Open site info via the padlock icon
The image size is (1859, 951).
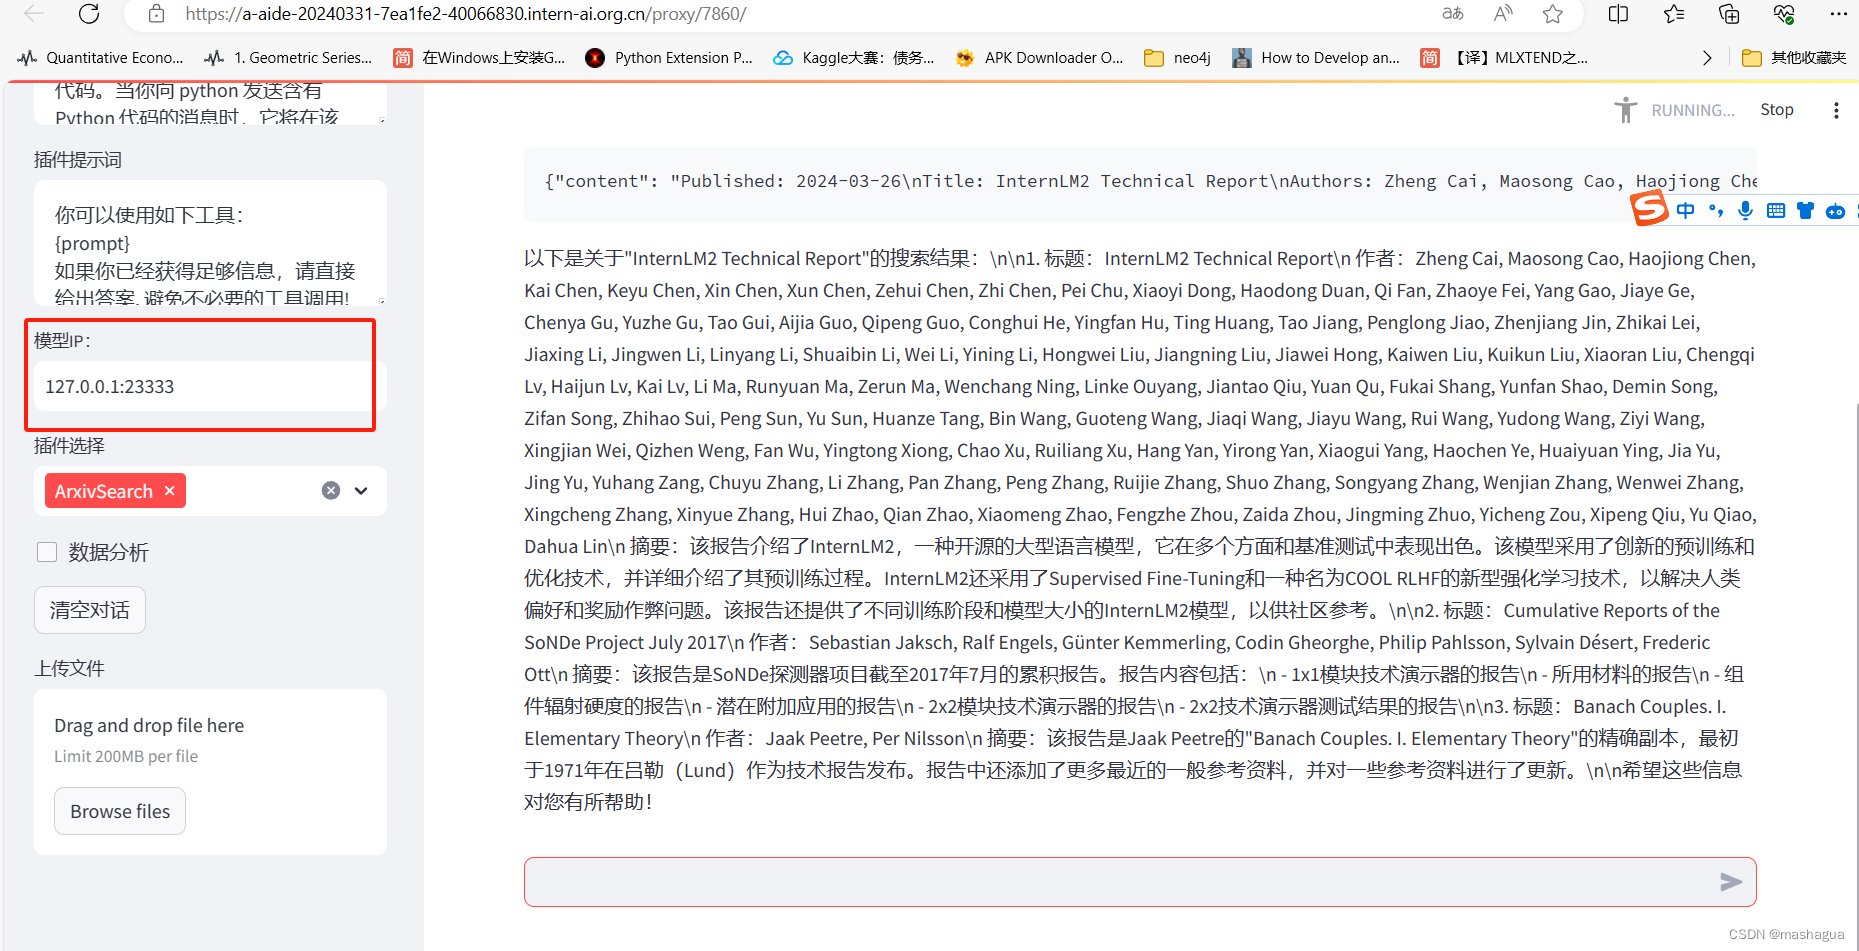coord(156,14)
